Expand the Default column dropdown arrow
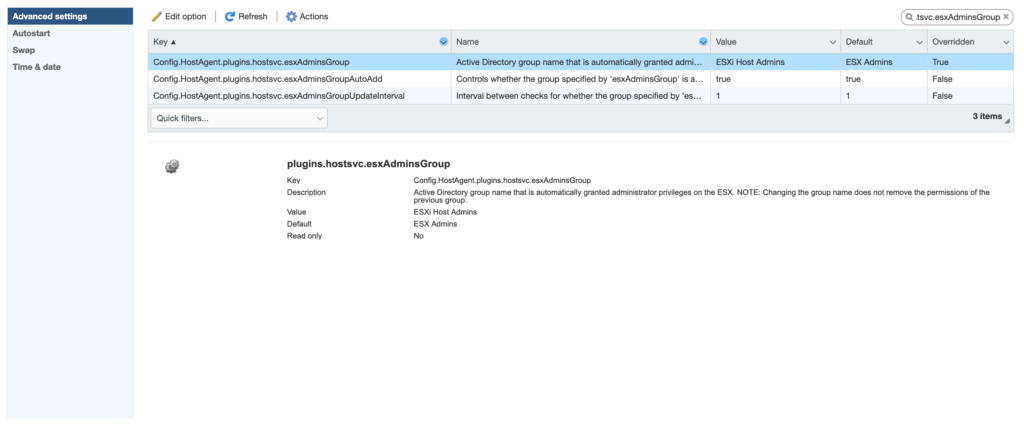 918,42
